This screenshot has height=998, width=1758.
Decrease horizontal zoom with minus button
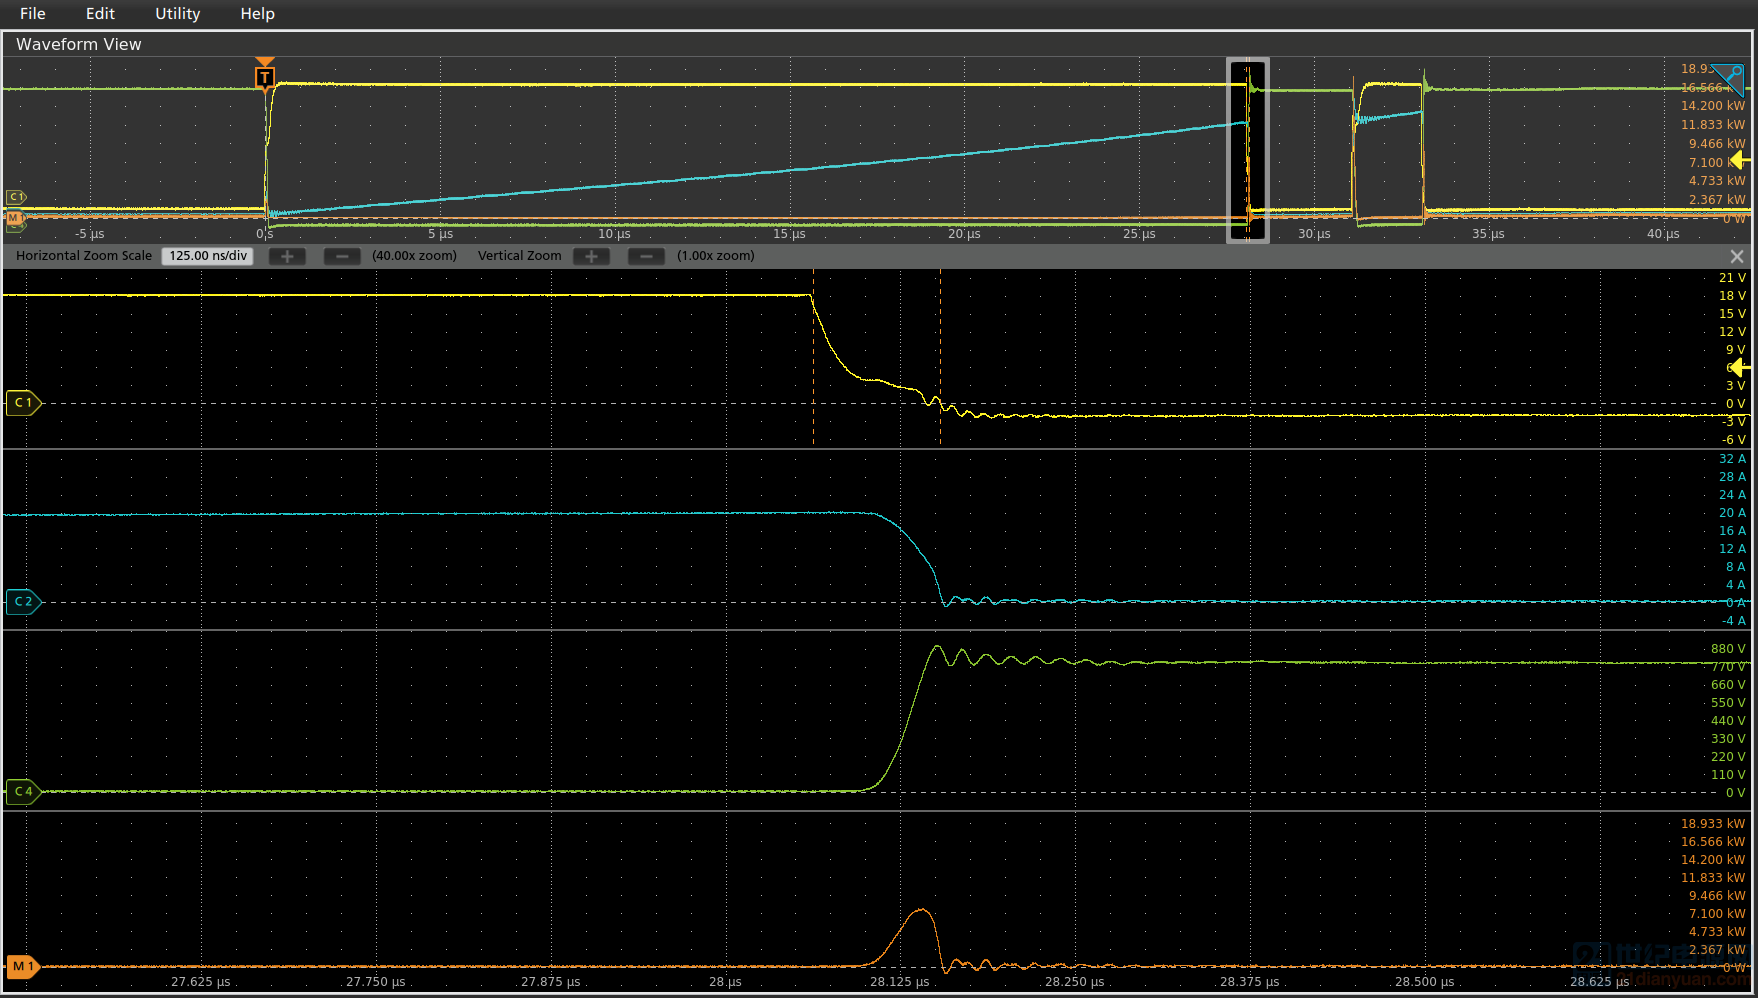(x=342, y=256)
